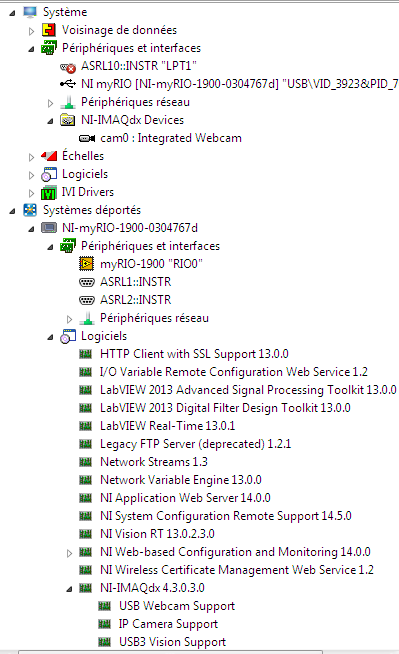Select NI myRIO USB device entry

point(240,84)
